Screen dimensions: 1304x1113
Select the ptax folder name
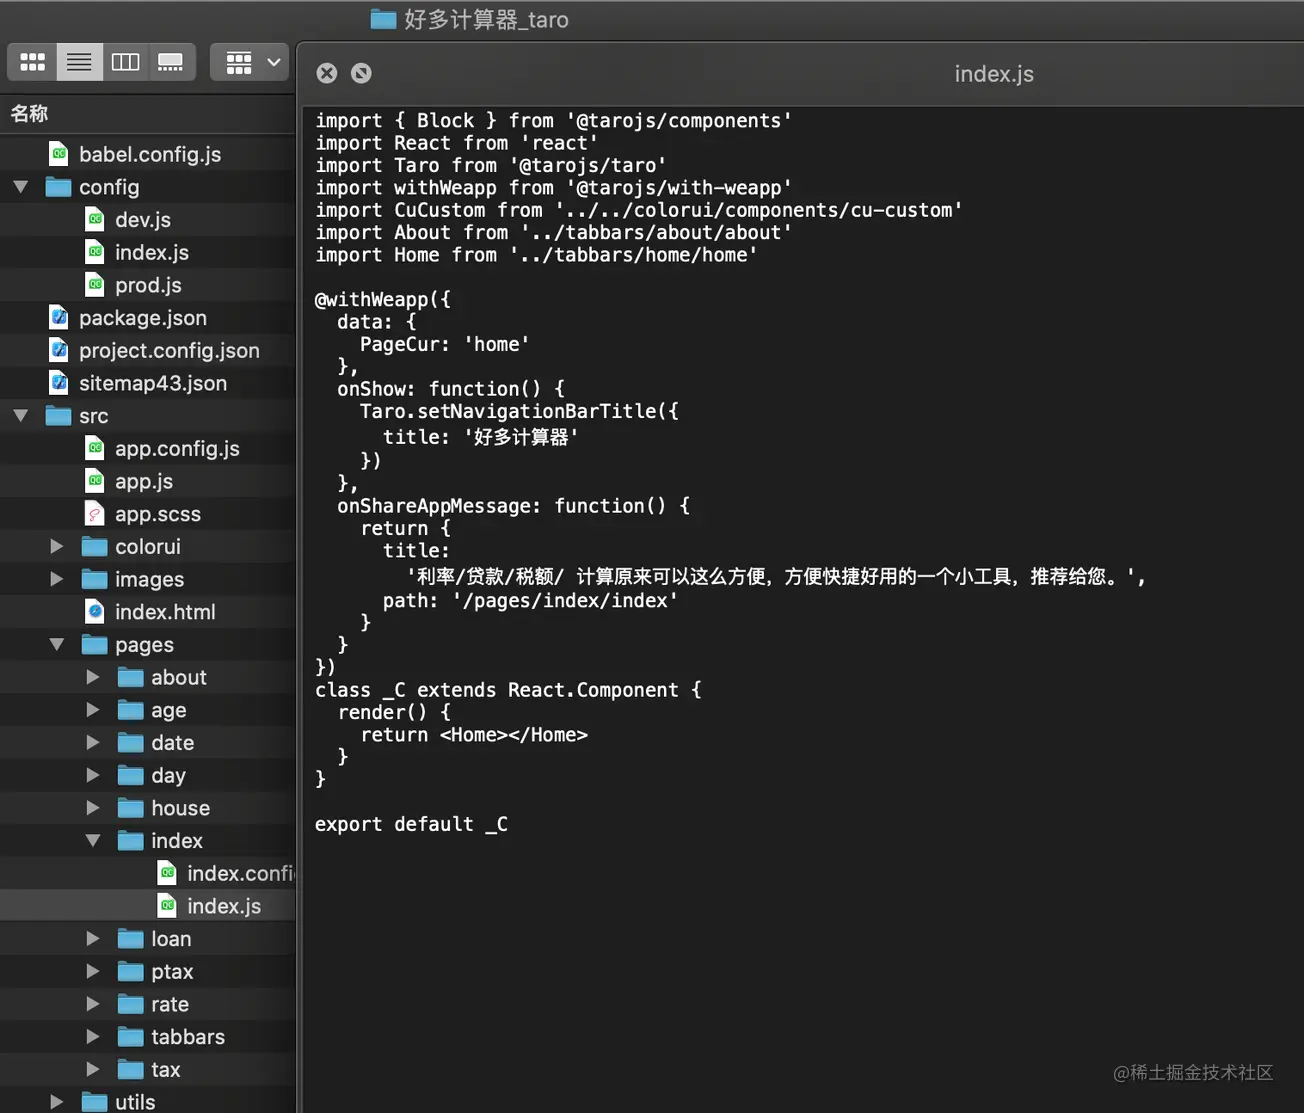(x=172, y=972)
